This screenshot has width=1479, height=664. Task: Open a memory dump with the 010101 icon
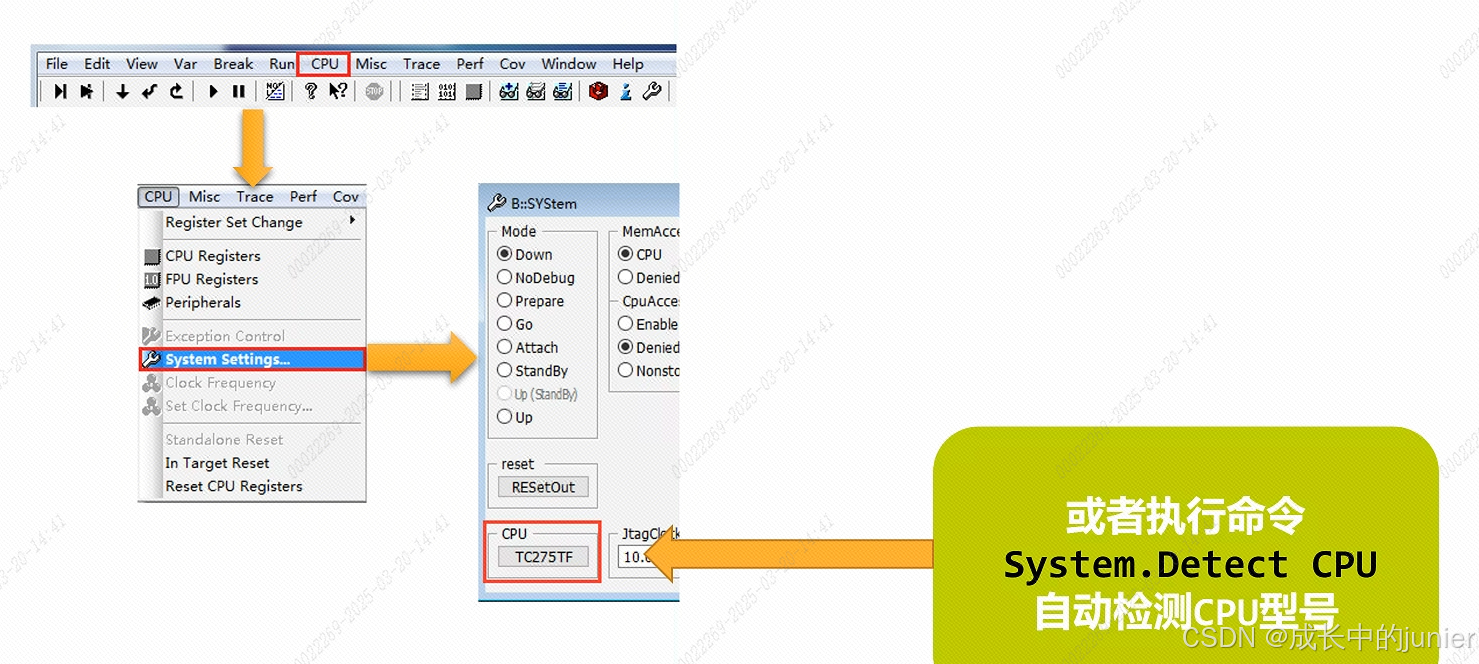(x=446, y=91)
